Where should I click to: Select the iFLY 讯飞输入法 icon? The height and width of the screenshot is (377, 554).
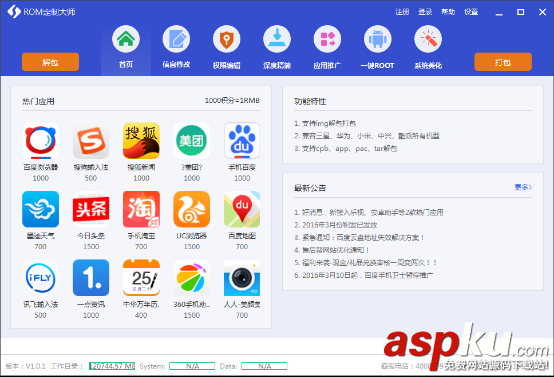click(40, 278)
